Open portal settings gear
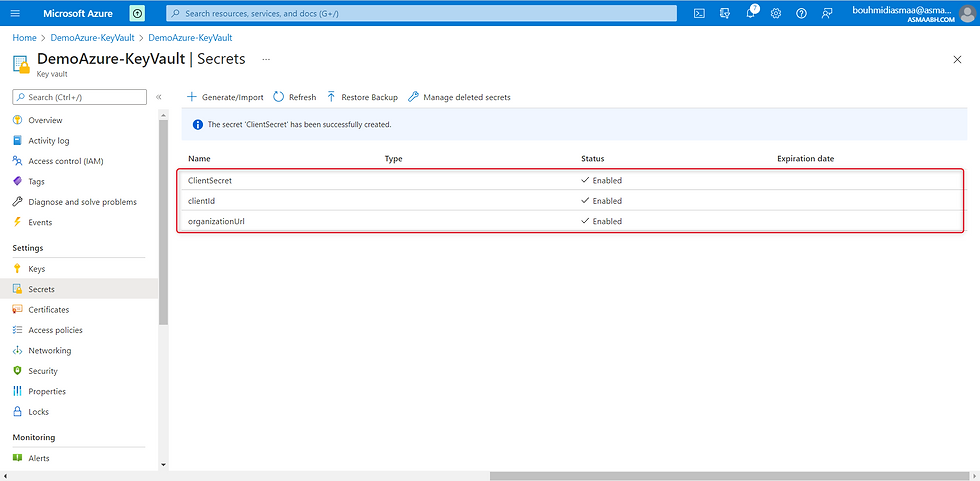Screen dimensions: 980x481 pyautogui.click(x=776, y=13)
